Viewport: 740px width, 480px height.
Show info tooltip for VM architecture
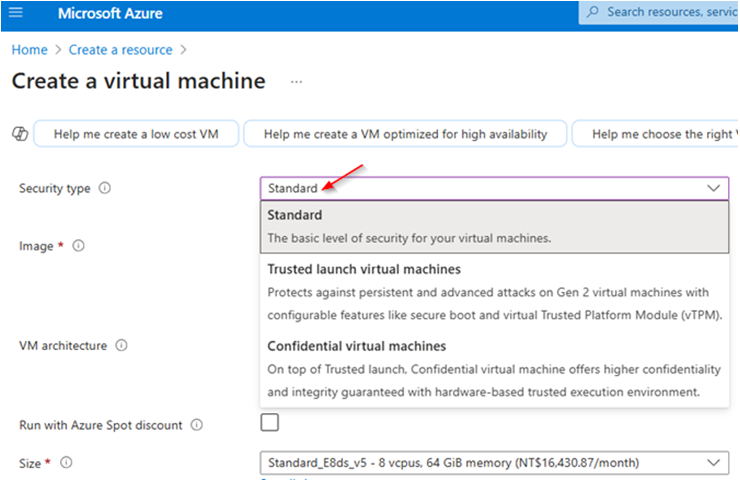point(121,345)
